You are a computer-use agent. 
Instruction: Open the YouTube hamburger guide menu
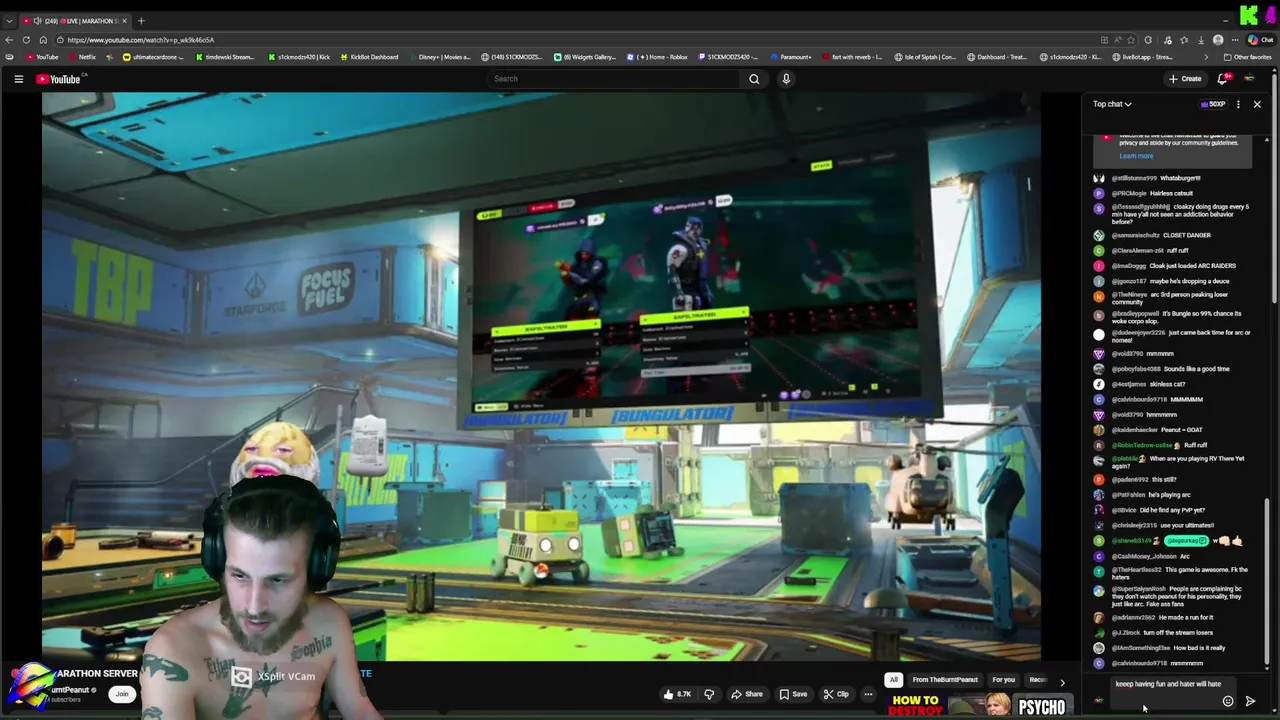[x=18, y=79]
